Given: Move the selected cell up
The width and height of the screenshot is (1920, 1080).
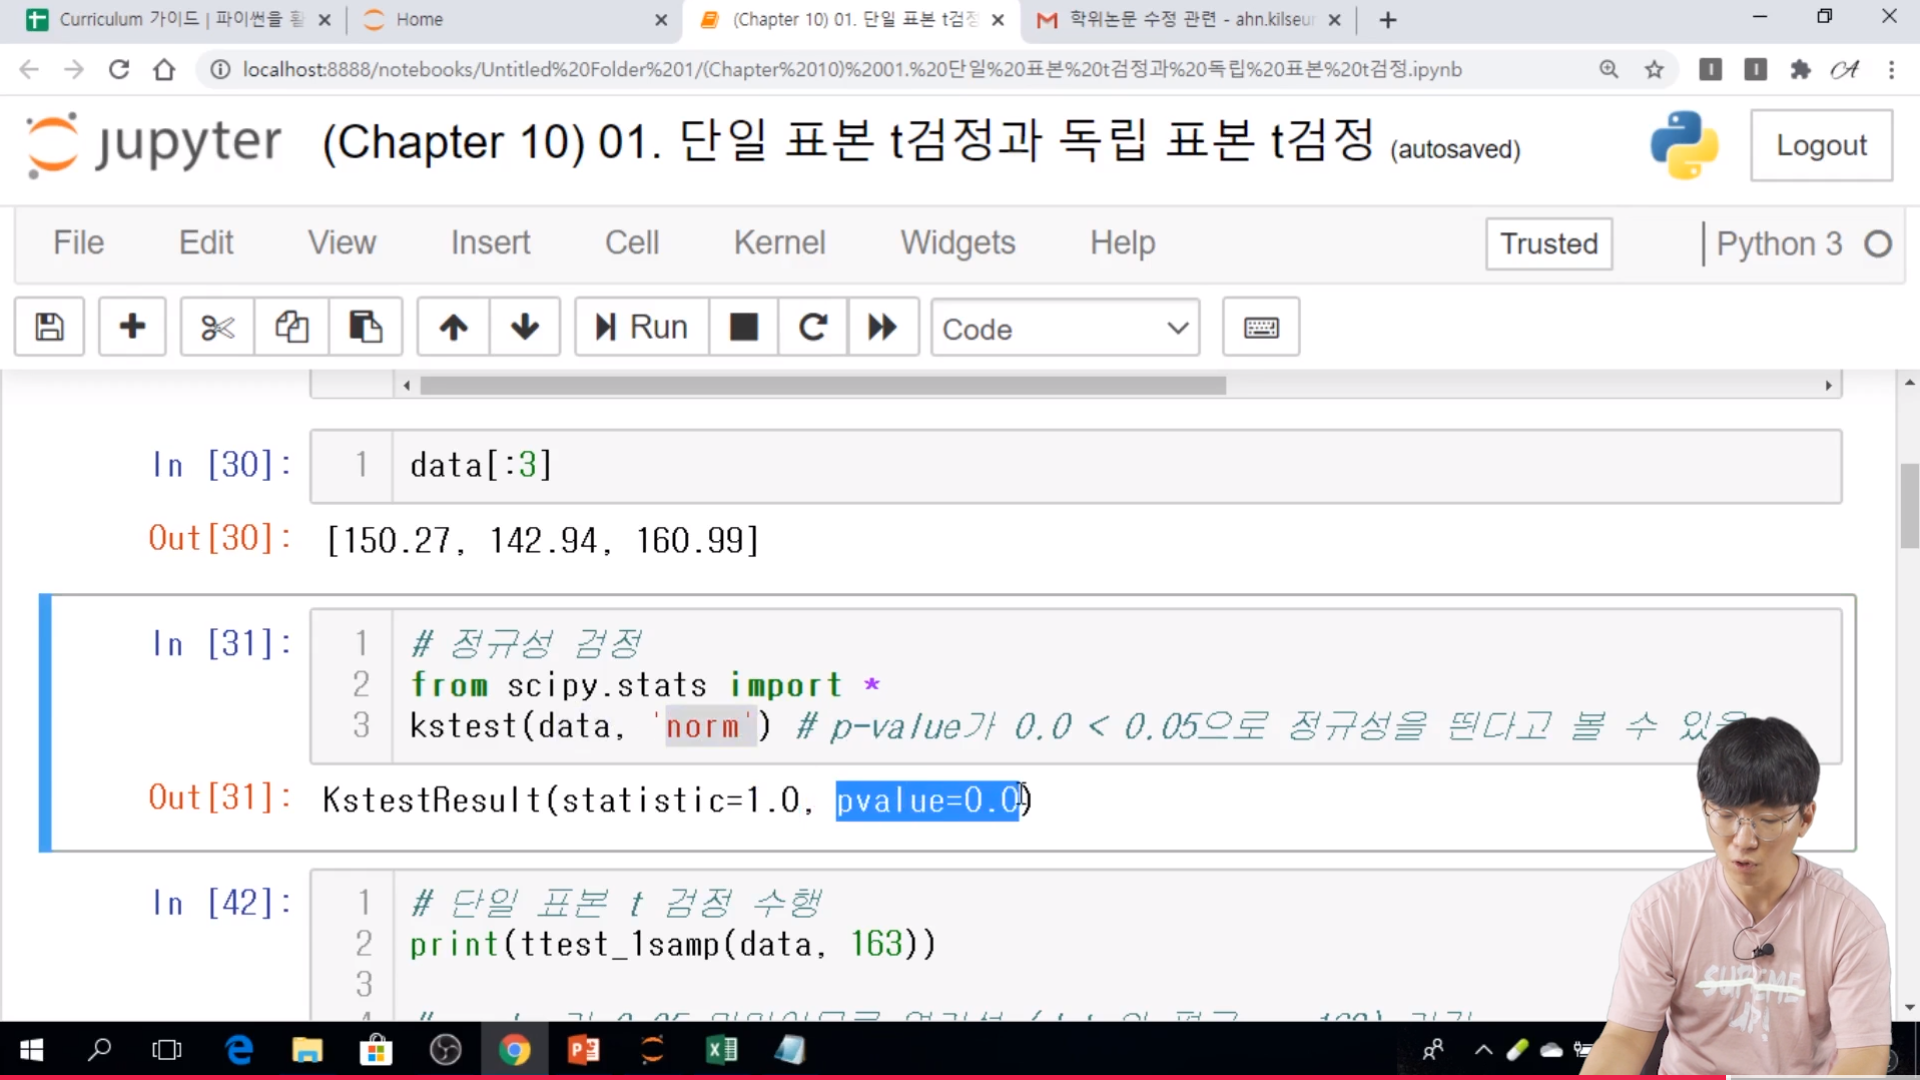Looking at the screenshot, I should [453, 327].
